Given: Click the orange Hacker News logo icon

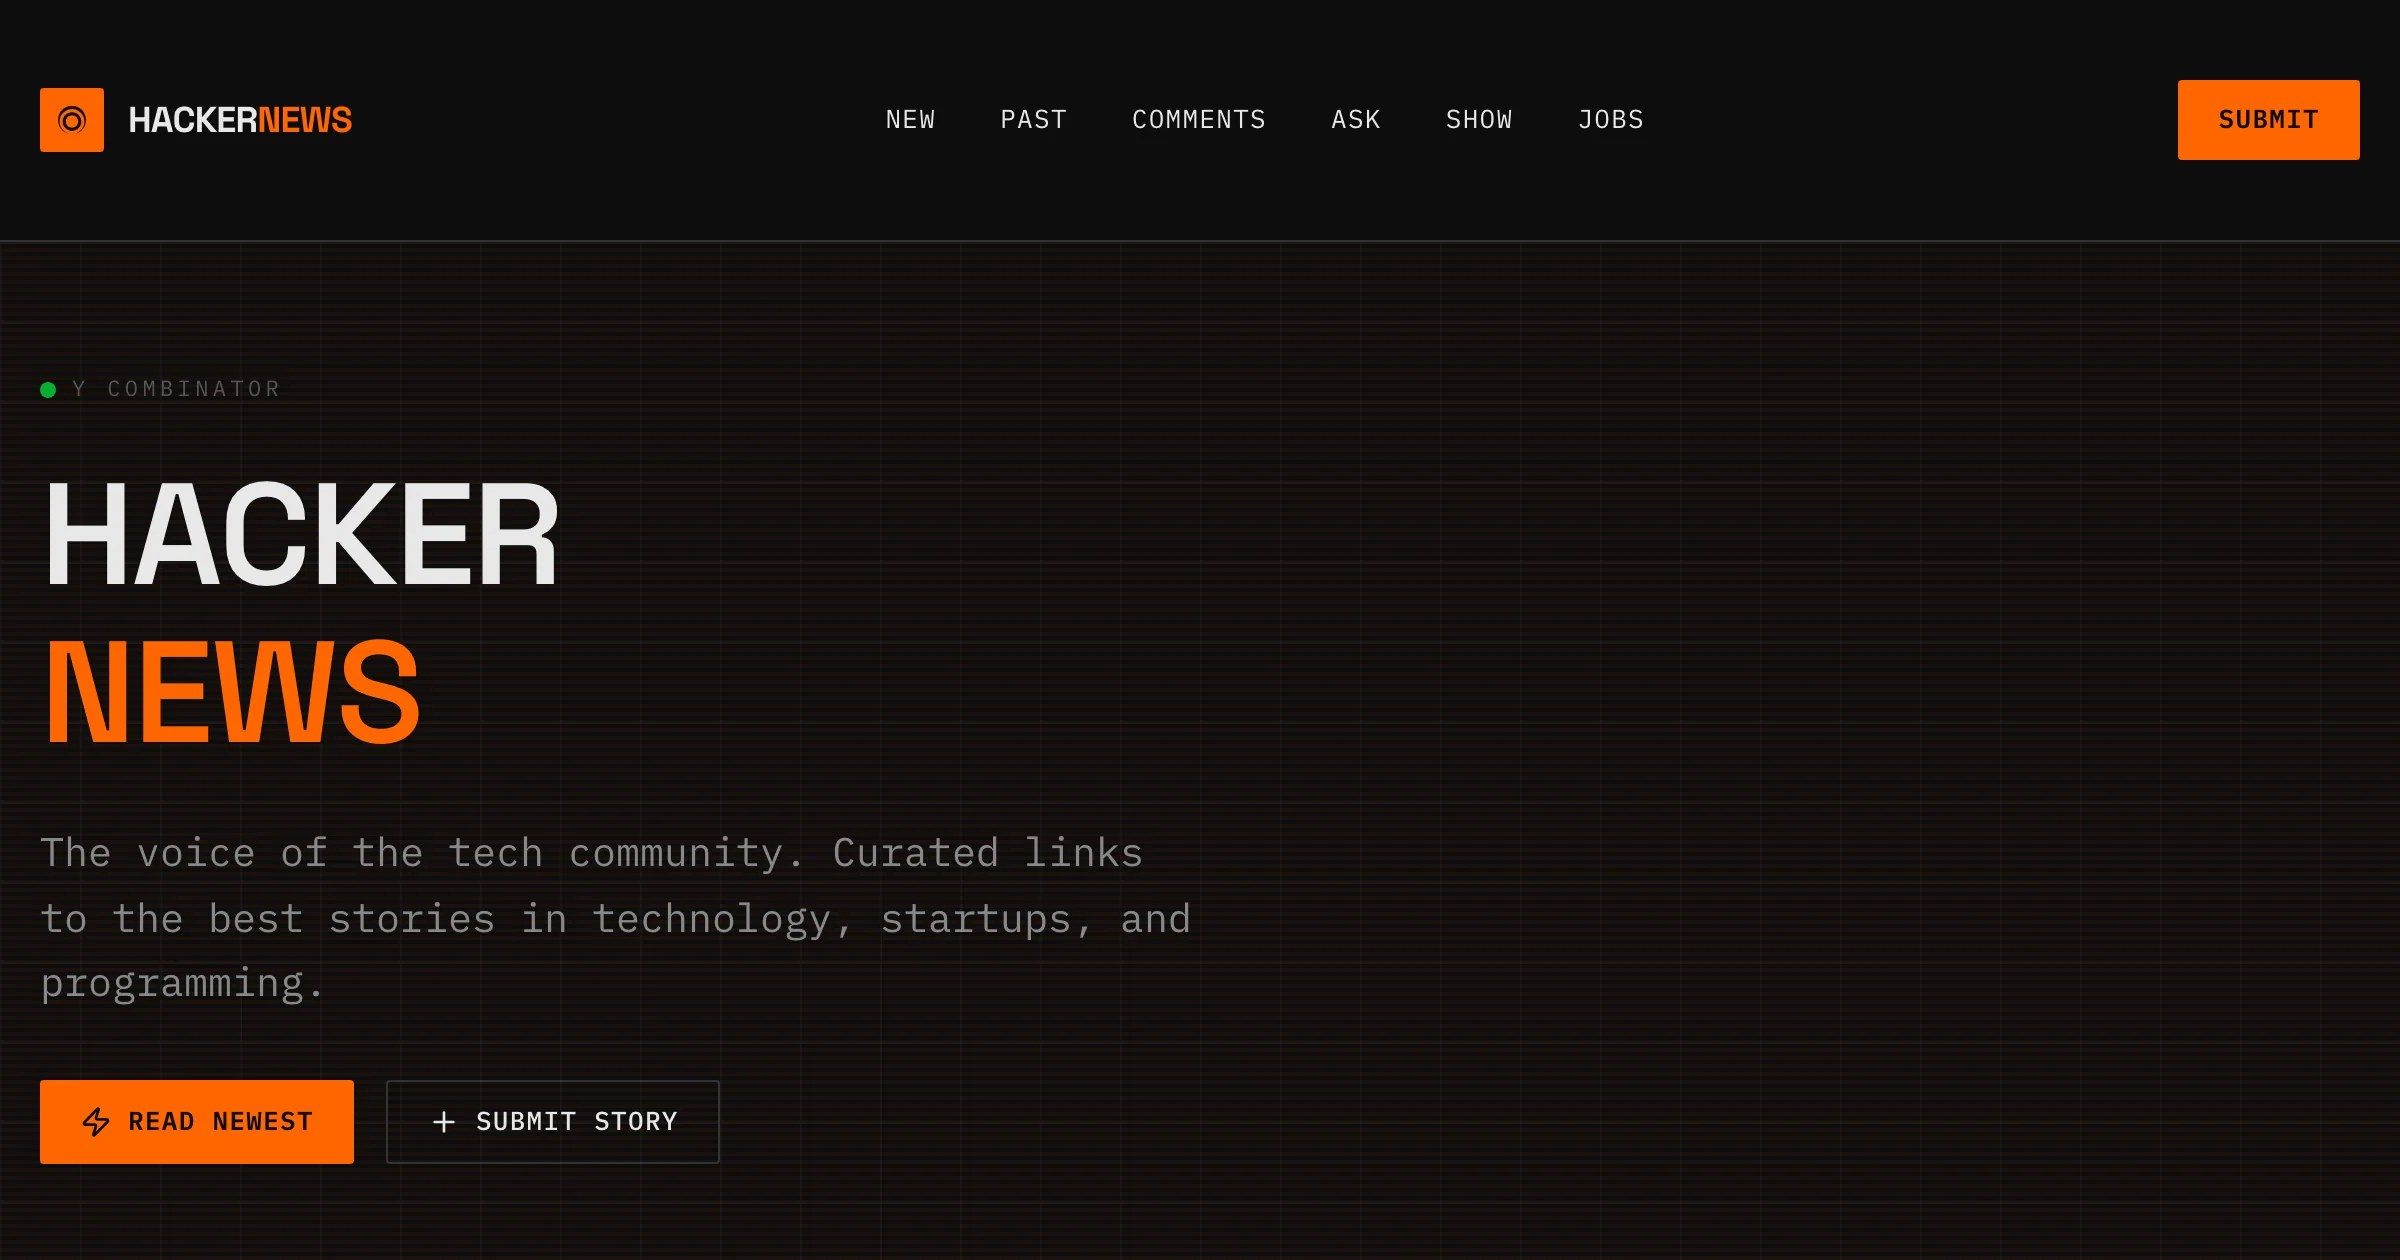Looking at the screenshot, I should pyautogui.click(x=72, y=120).
